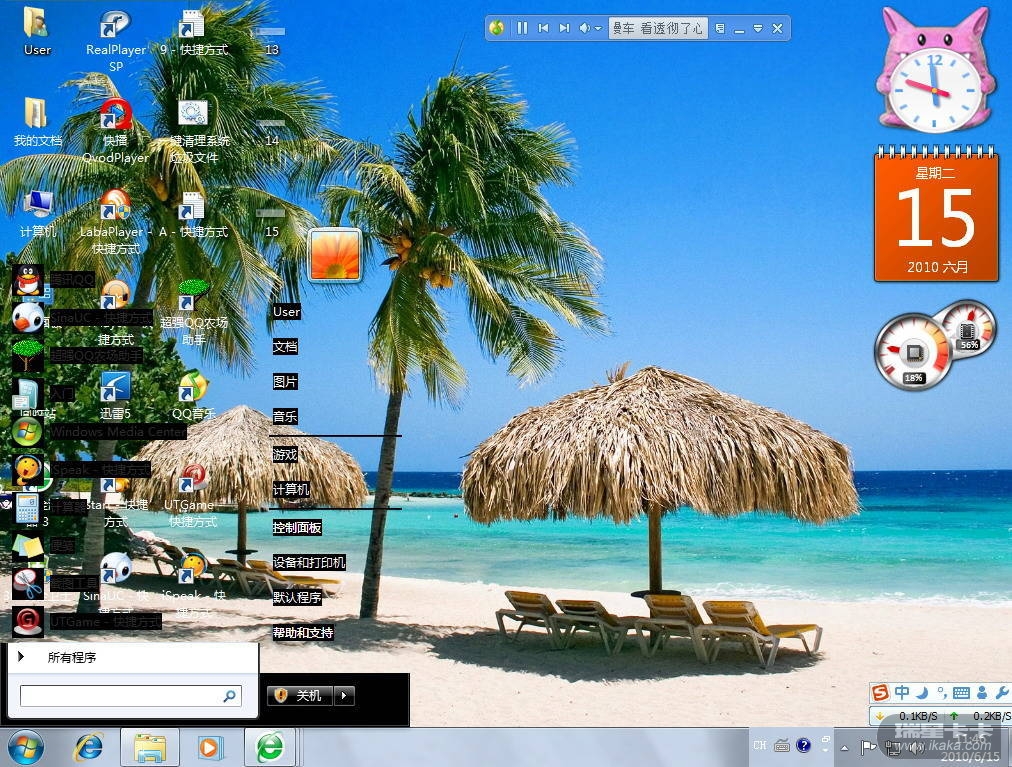Click the Start menu search box
This screenshot has height=767, width=1012.
coord(120,696)
